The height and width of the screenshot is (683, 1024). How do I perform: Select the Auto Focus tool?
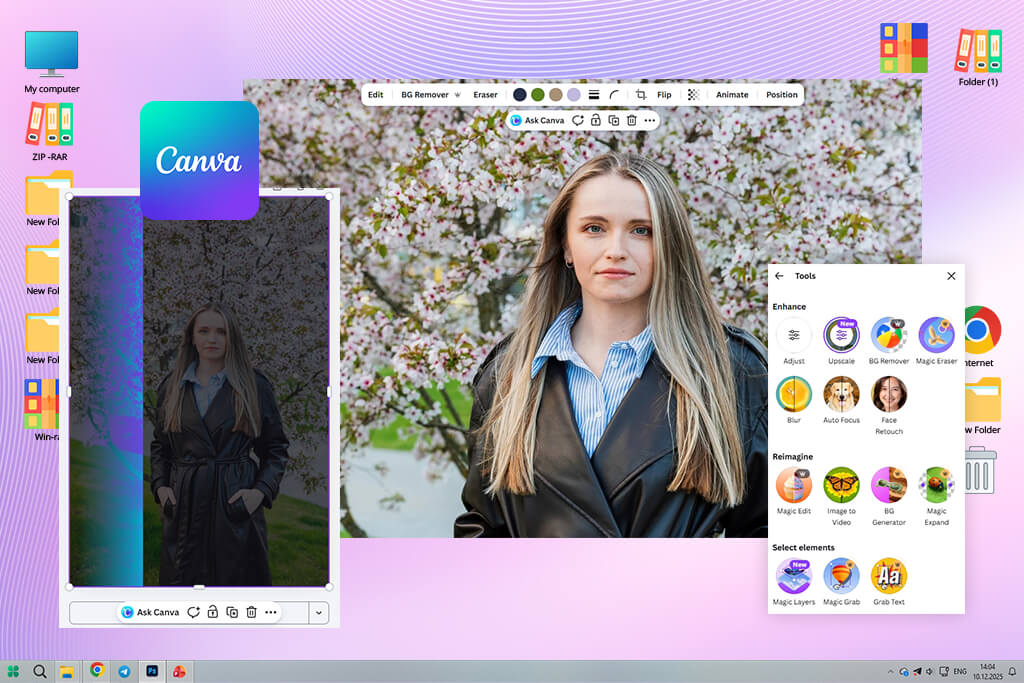(841, 394)
